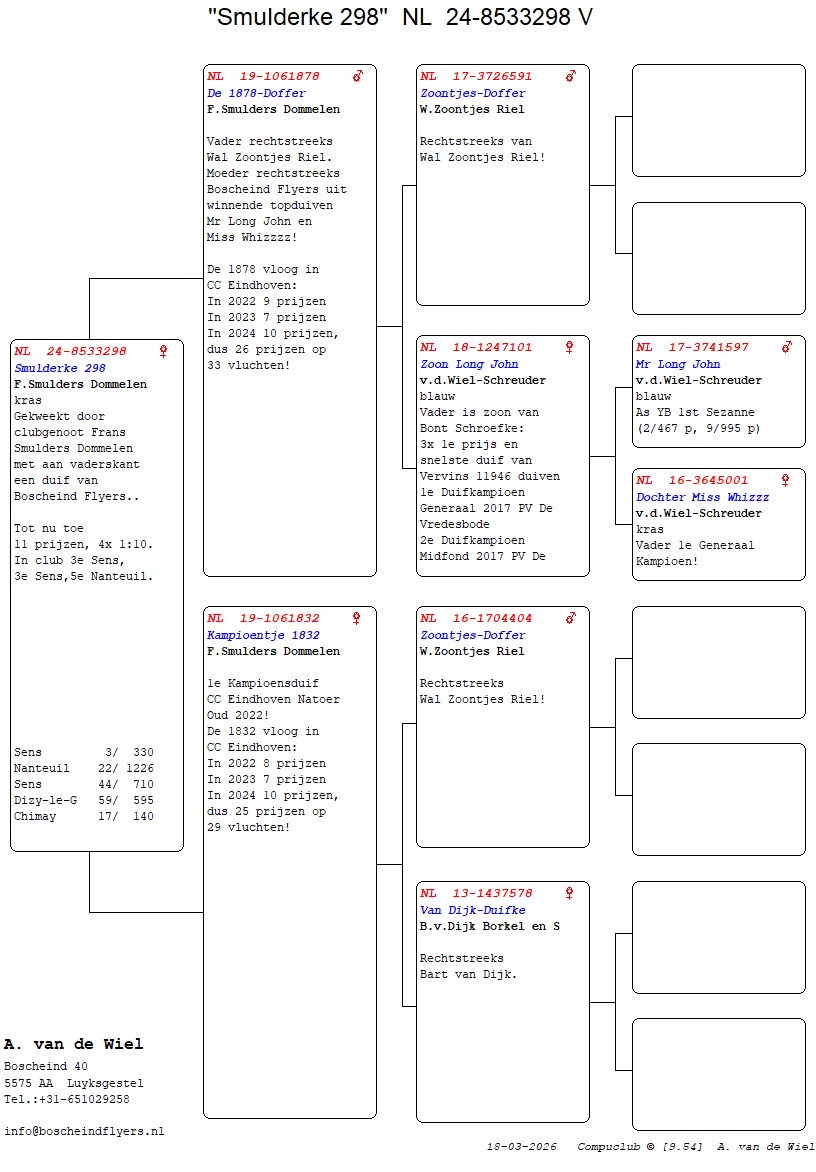Click the Mr Long John name
Image resolution: width=816 pixels, height=1172 pixels.
click(x=678, y=364)
